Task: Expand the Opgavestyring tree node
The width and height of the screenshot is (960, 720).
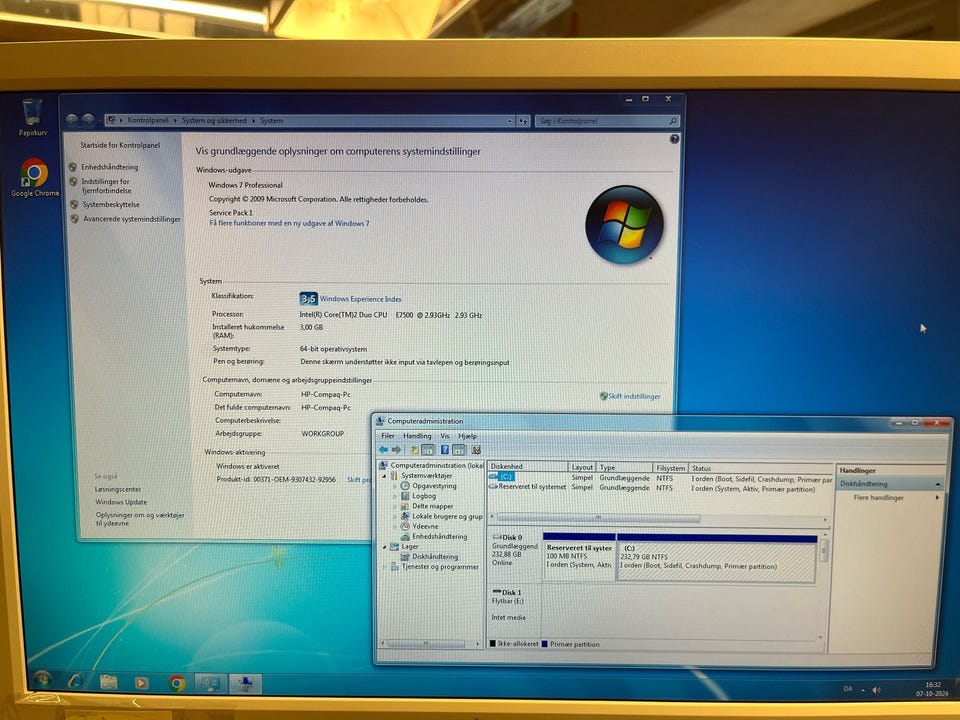Action: click(395, 486)
